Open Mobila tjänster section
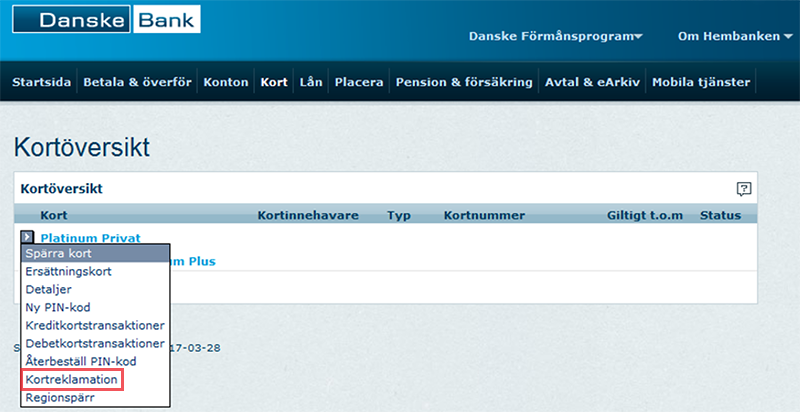800x412 pixels. pyautogui.click(x=701, y=82)
